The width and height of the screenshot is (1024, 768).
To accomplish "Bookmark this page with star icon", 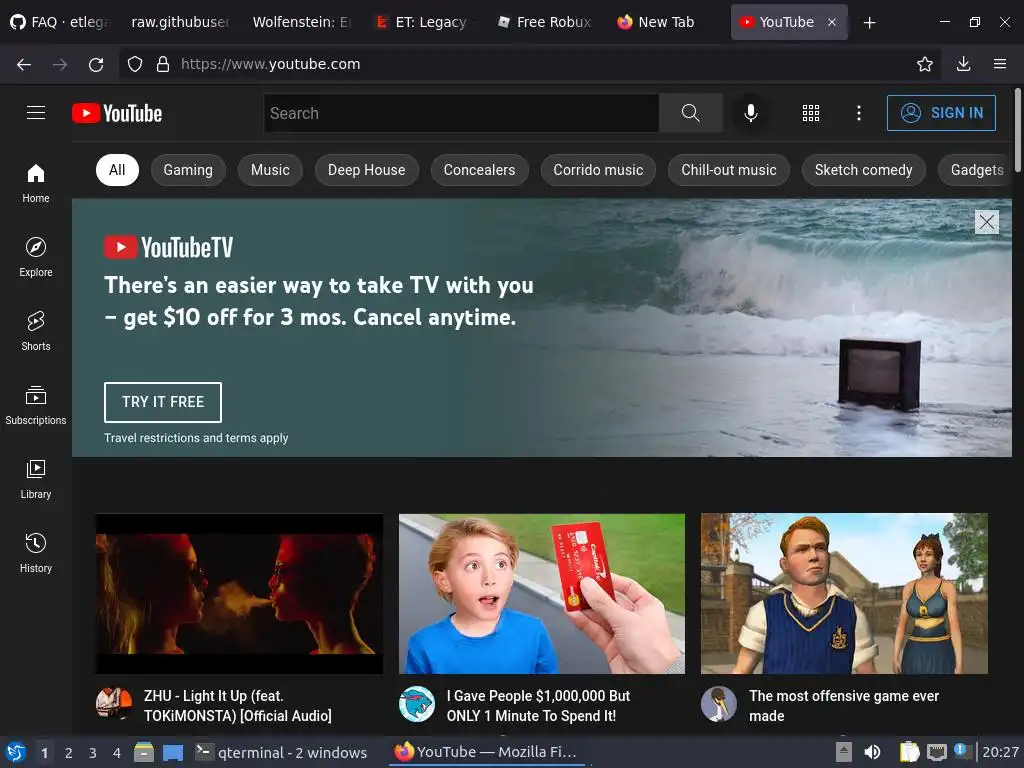I will pyautogui.click(x=925, y=64).
